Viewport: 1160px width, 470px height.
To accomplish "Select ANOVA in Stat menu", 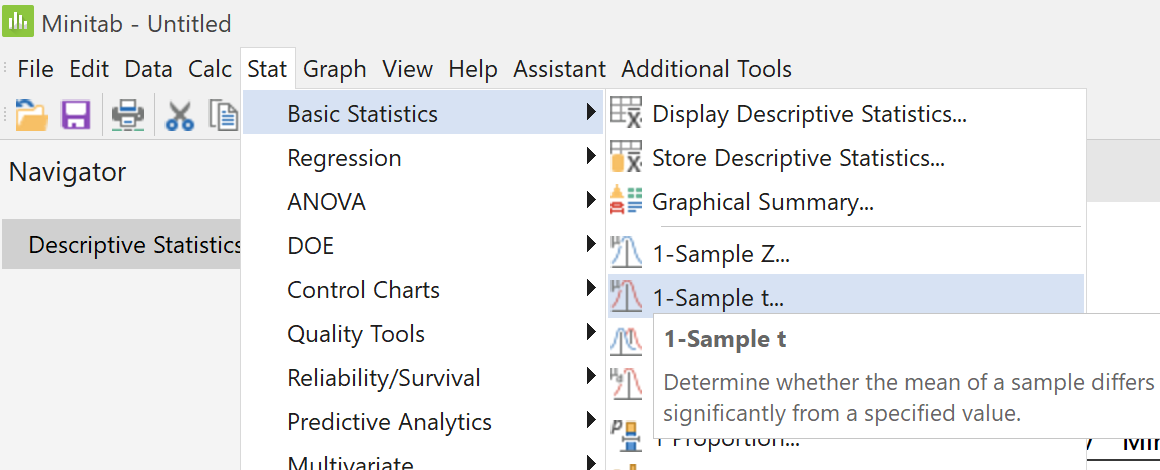I will click(x=423, y=201).
